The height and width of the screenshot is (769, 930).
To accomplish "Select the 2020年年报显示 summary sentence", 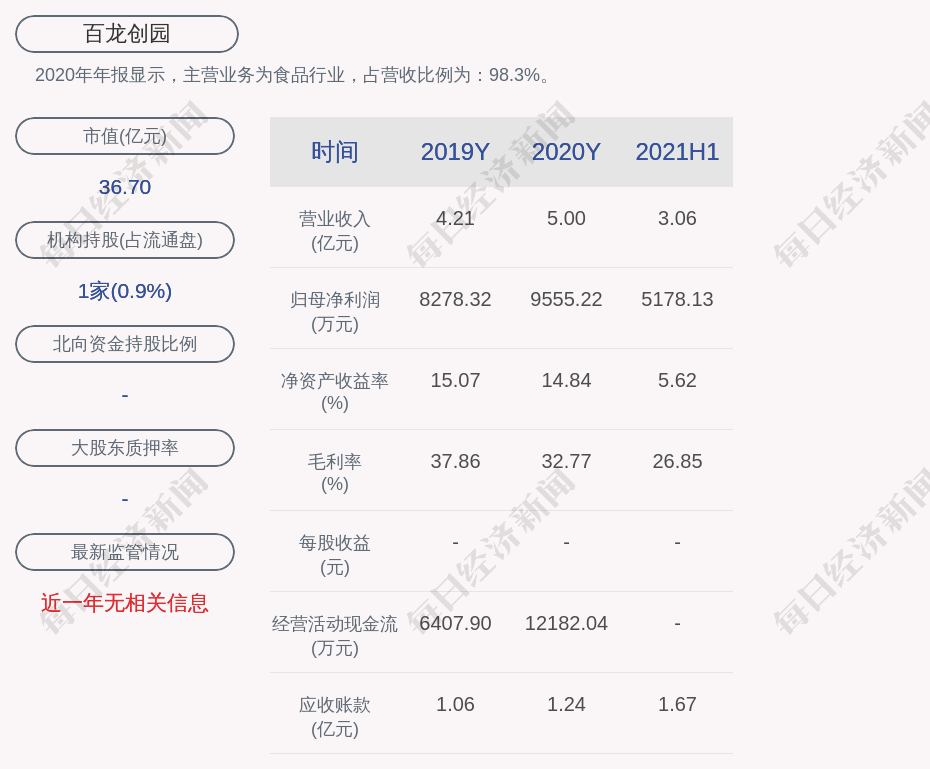I will (x=294, y=75).
